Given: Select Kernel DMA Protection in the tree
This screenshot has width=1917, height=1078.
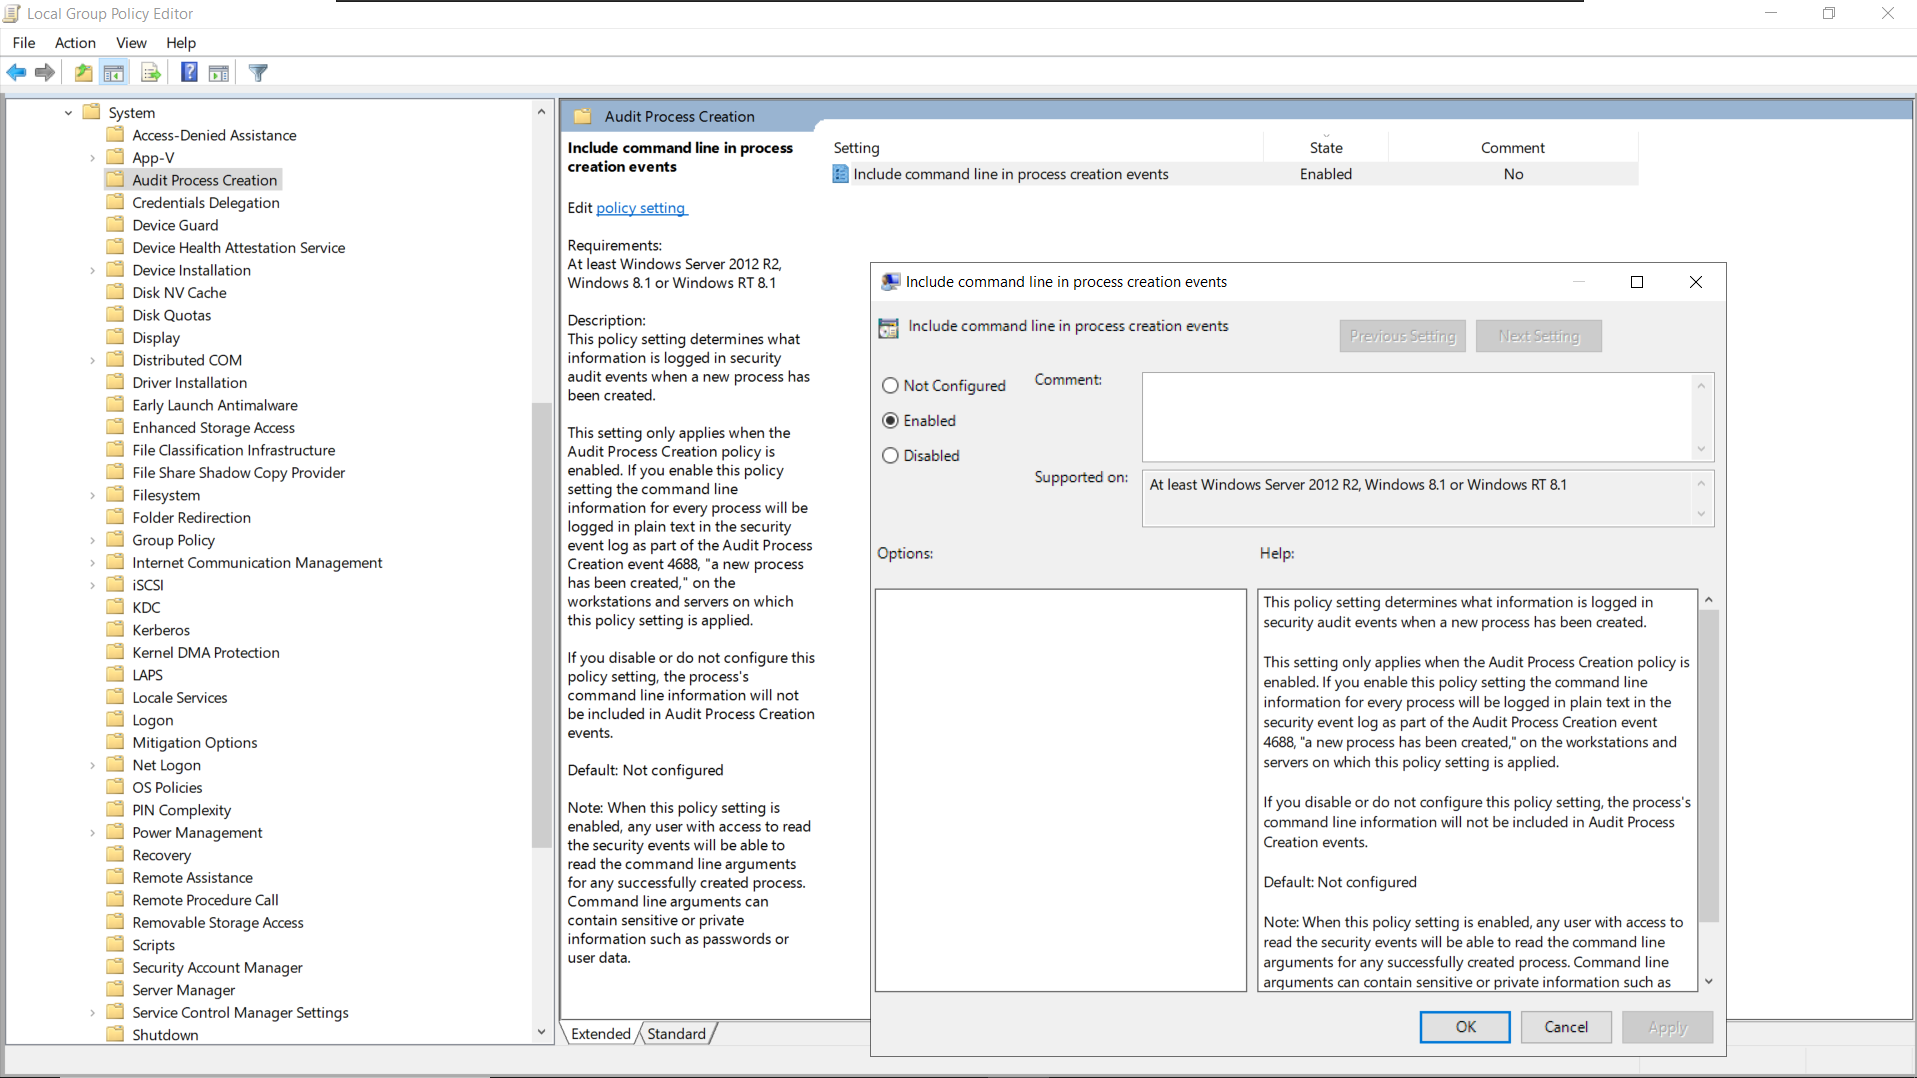Looking at the screenshot, I should click(206, 652).
